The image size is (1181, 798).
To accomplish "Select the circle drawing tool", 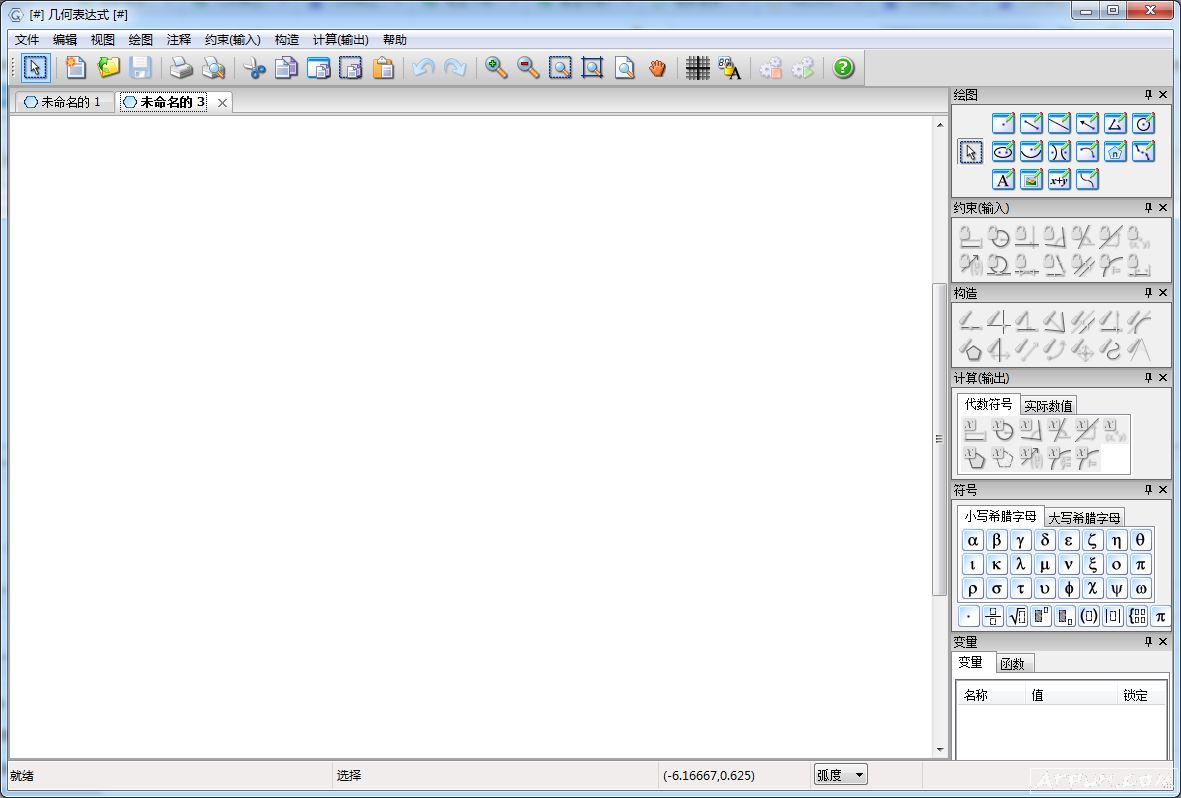I will click(x=1144, y=123).
